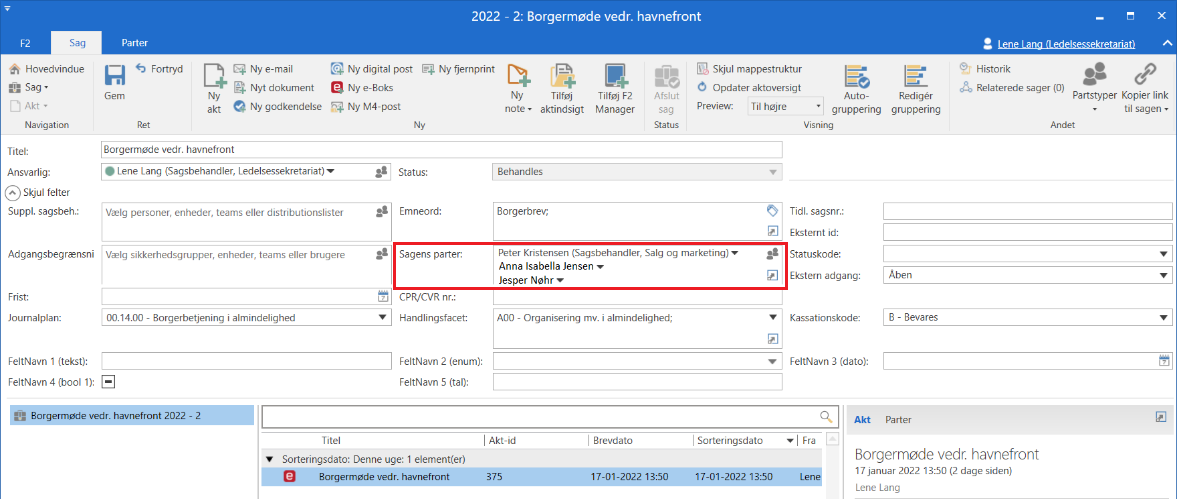The width and height of the screenshot is (1177, 499).
Task: Select the Borgermøde vedr. havnefront tree item
Action: pos(115,415)
